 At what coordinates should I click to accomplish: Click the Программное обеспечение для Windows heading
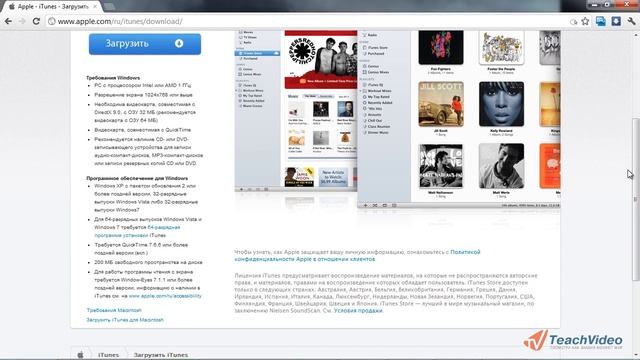coord(137,178)
